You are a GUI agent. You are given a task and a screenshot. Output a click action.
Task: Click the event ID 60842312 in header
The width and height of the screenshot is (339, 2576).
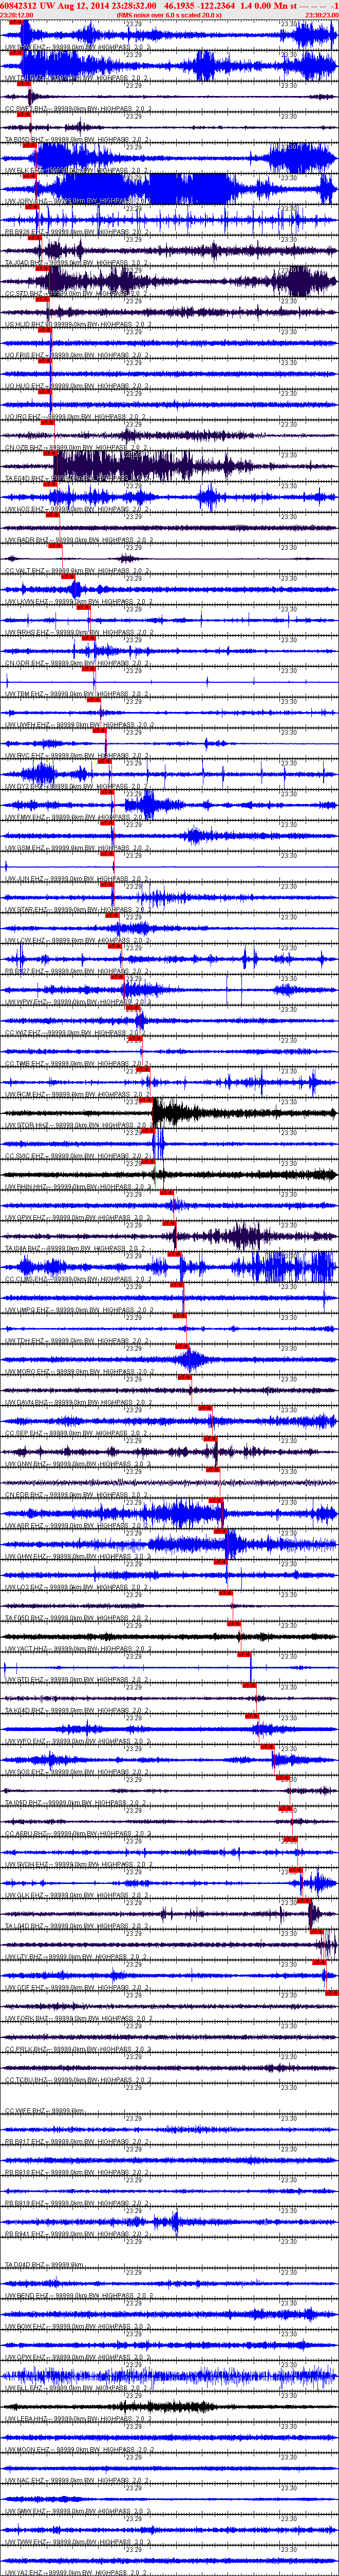pyautogui.click(x=19, y=5)
